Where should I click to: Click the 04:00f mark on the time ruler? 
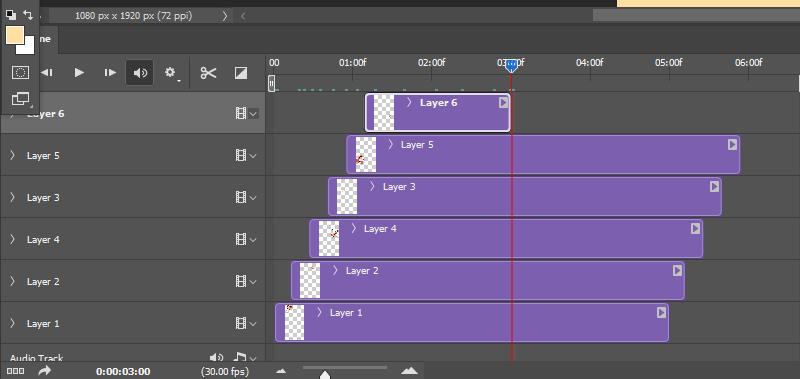(x=590, y=62)
